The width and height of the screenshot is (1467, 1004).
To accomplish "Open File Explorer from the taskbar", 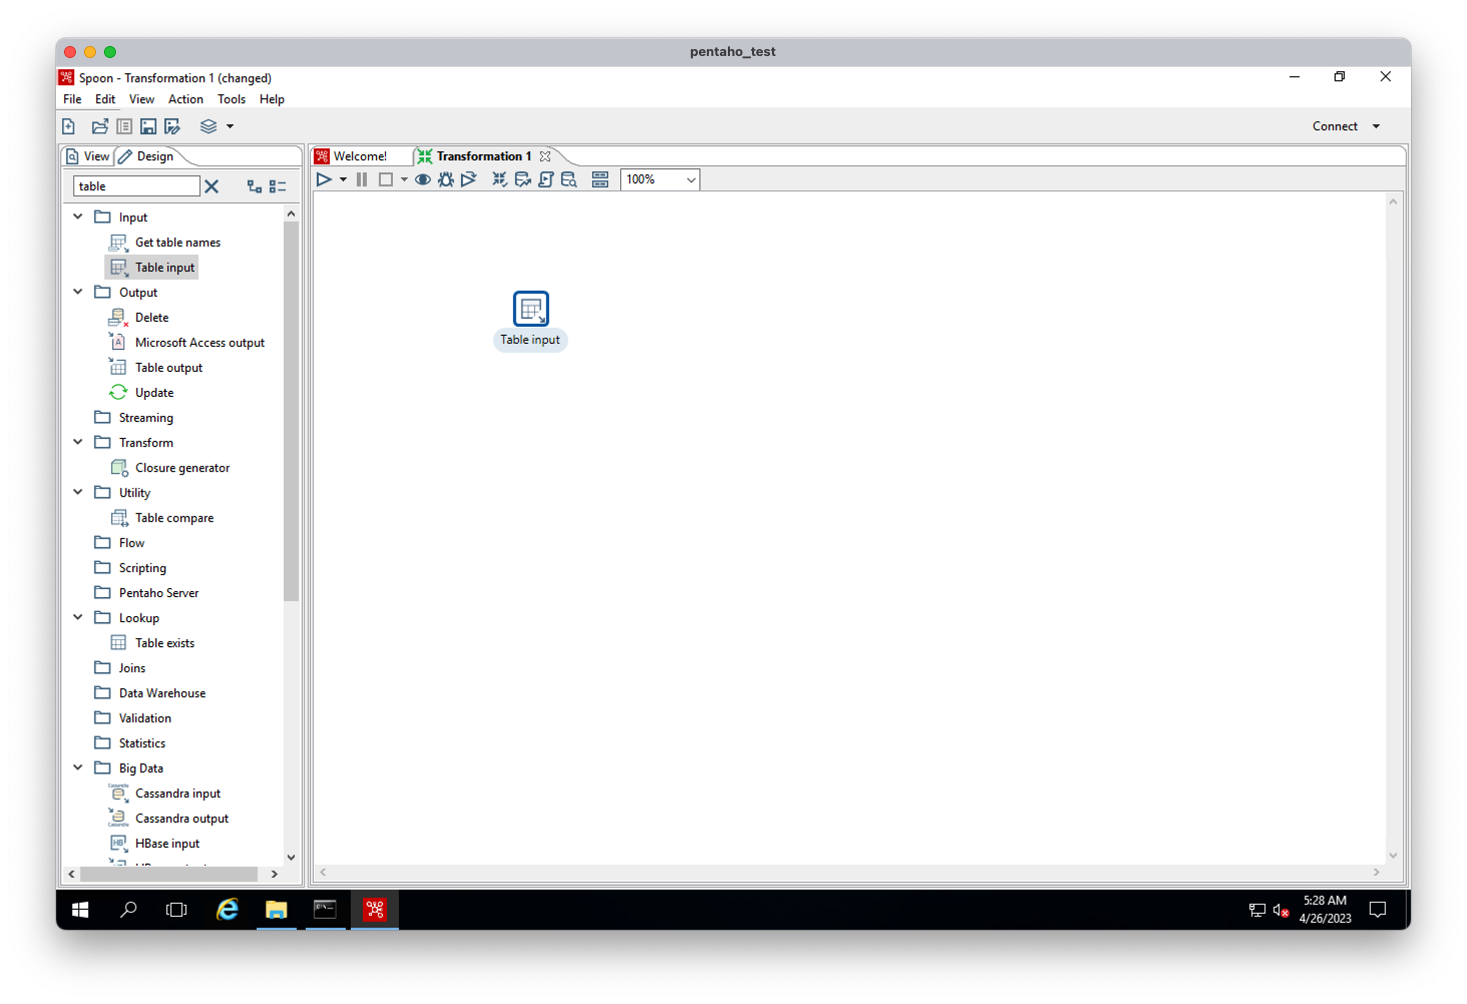I will coord(276,909).
